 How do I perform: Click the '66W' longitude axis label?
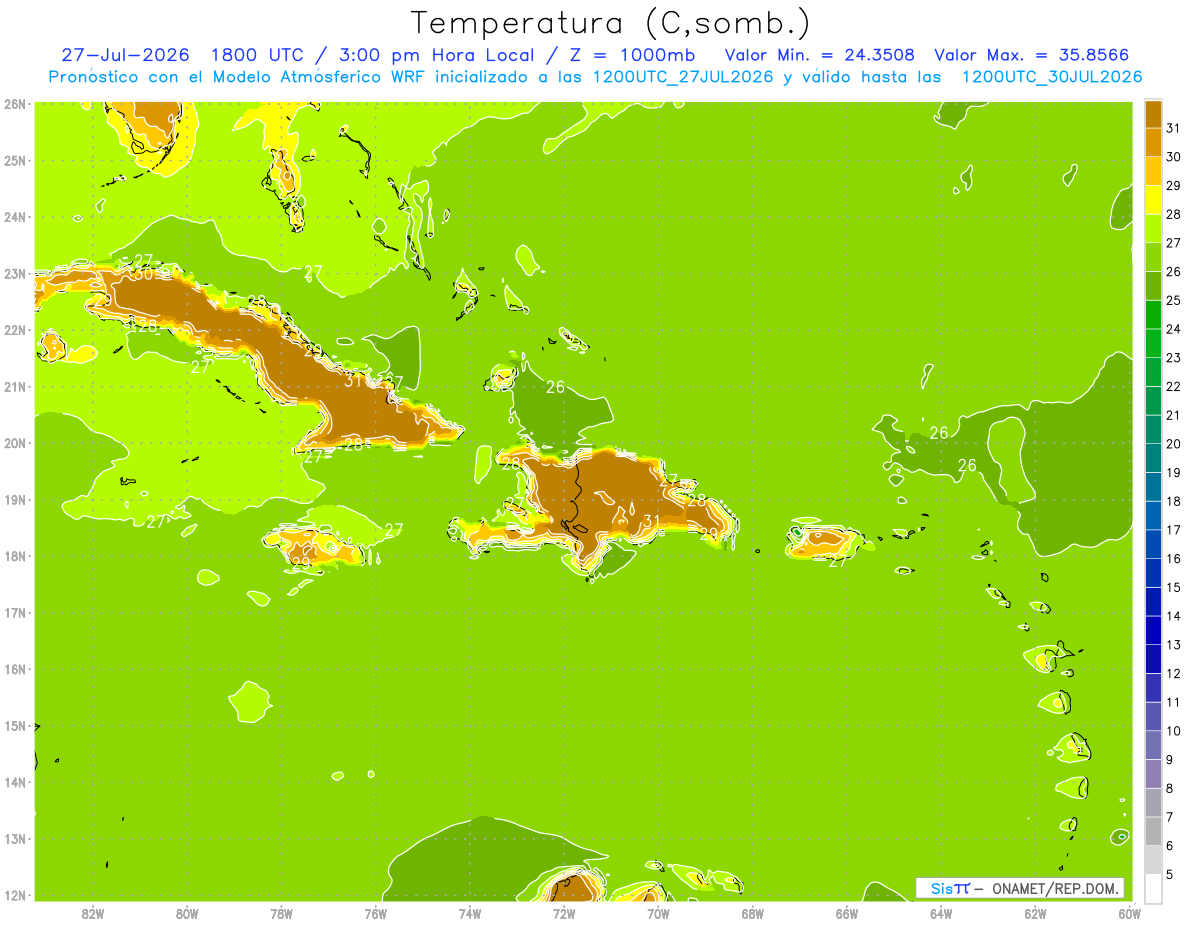(x=847, y=913)
